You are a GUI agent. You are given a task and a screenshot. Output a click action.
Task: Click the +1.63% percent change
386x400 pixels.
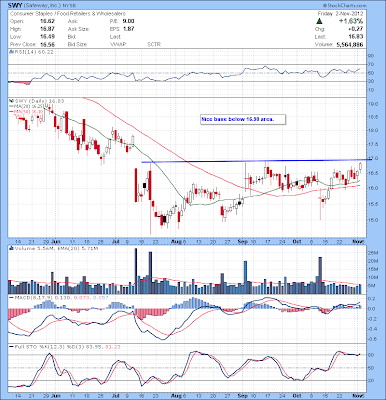pyautogui.click(x=351, y=21)
